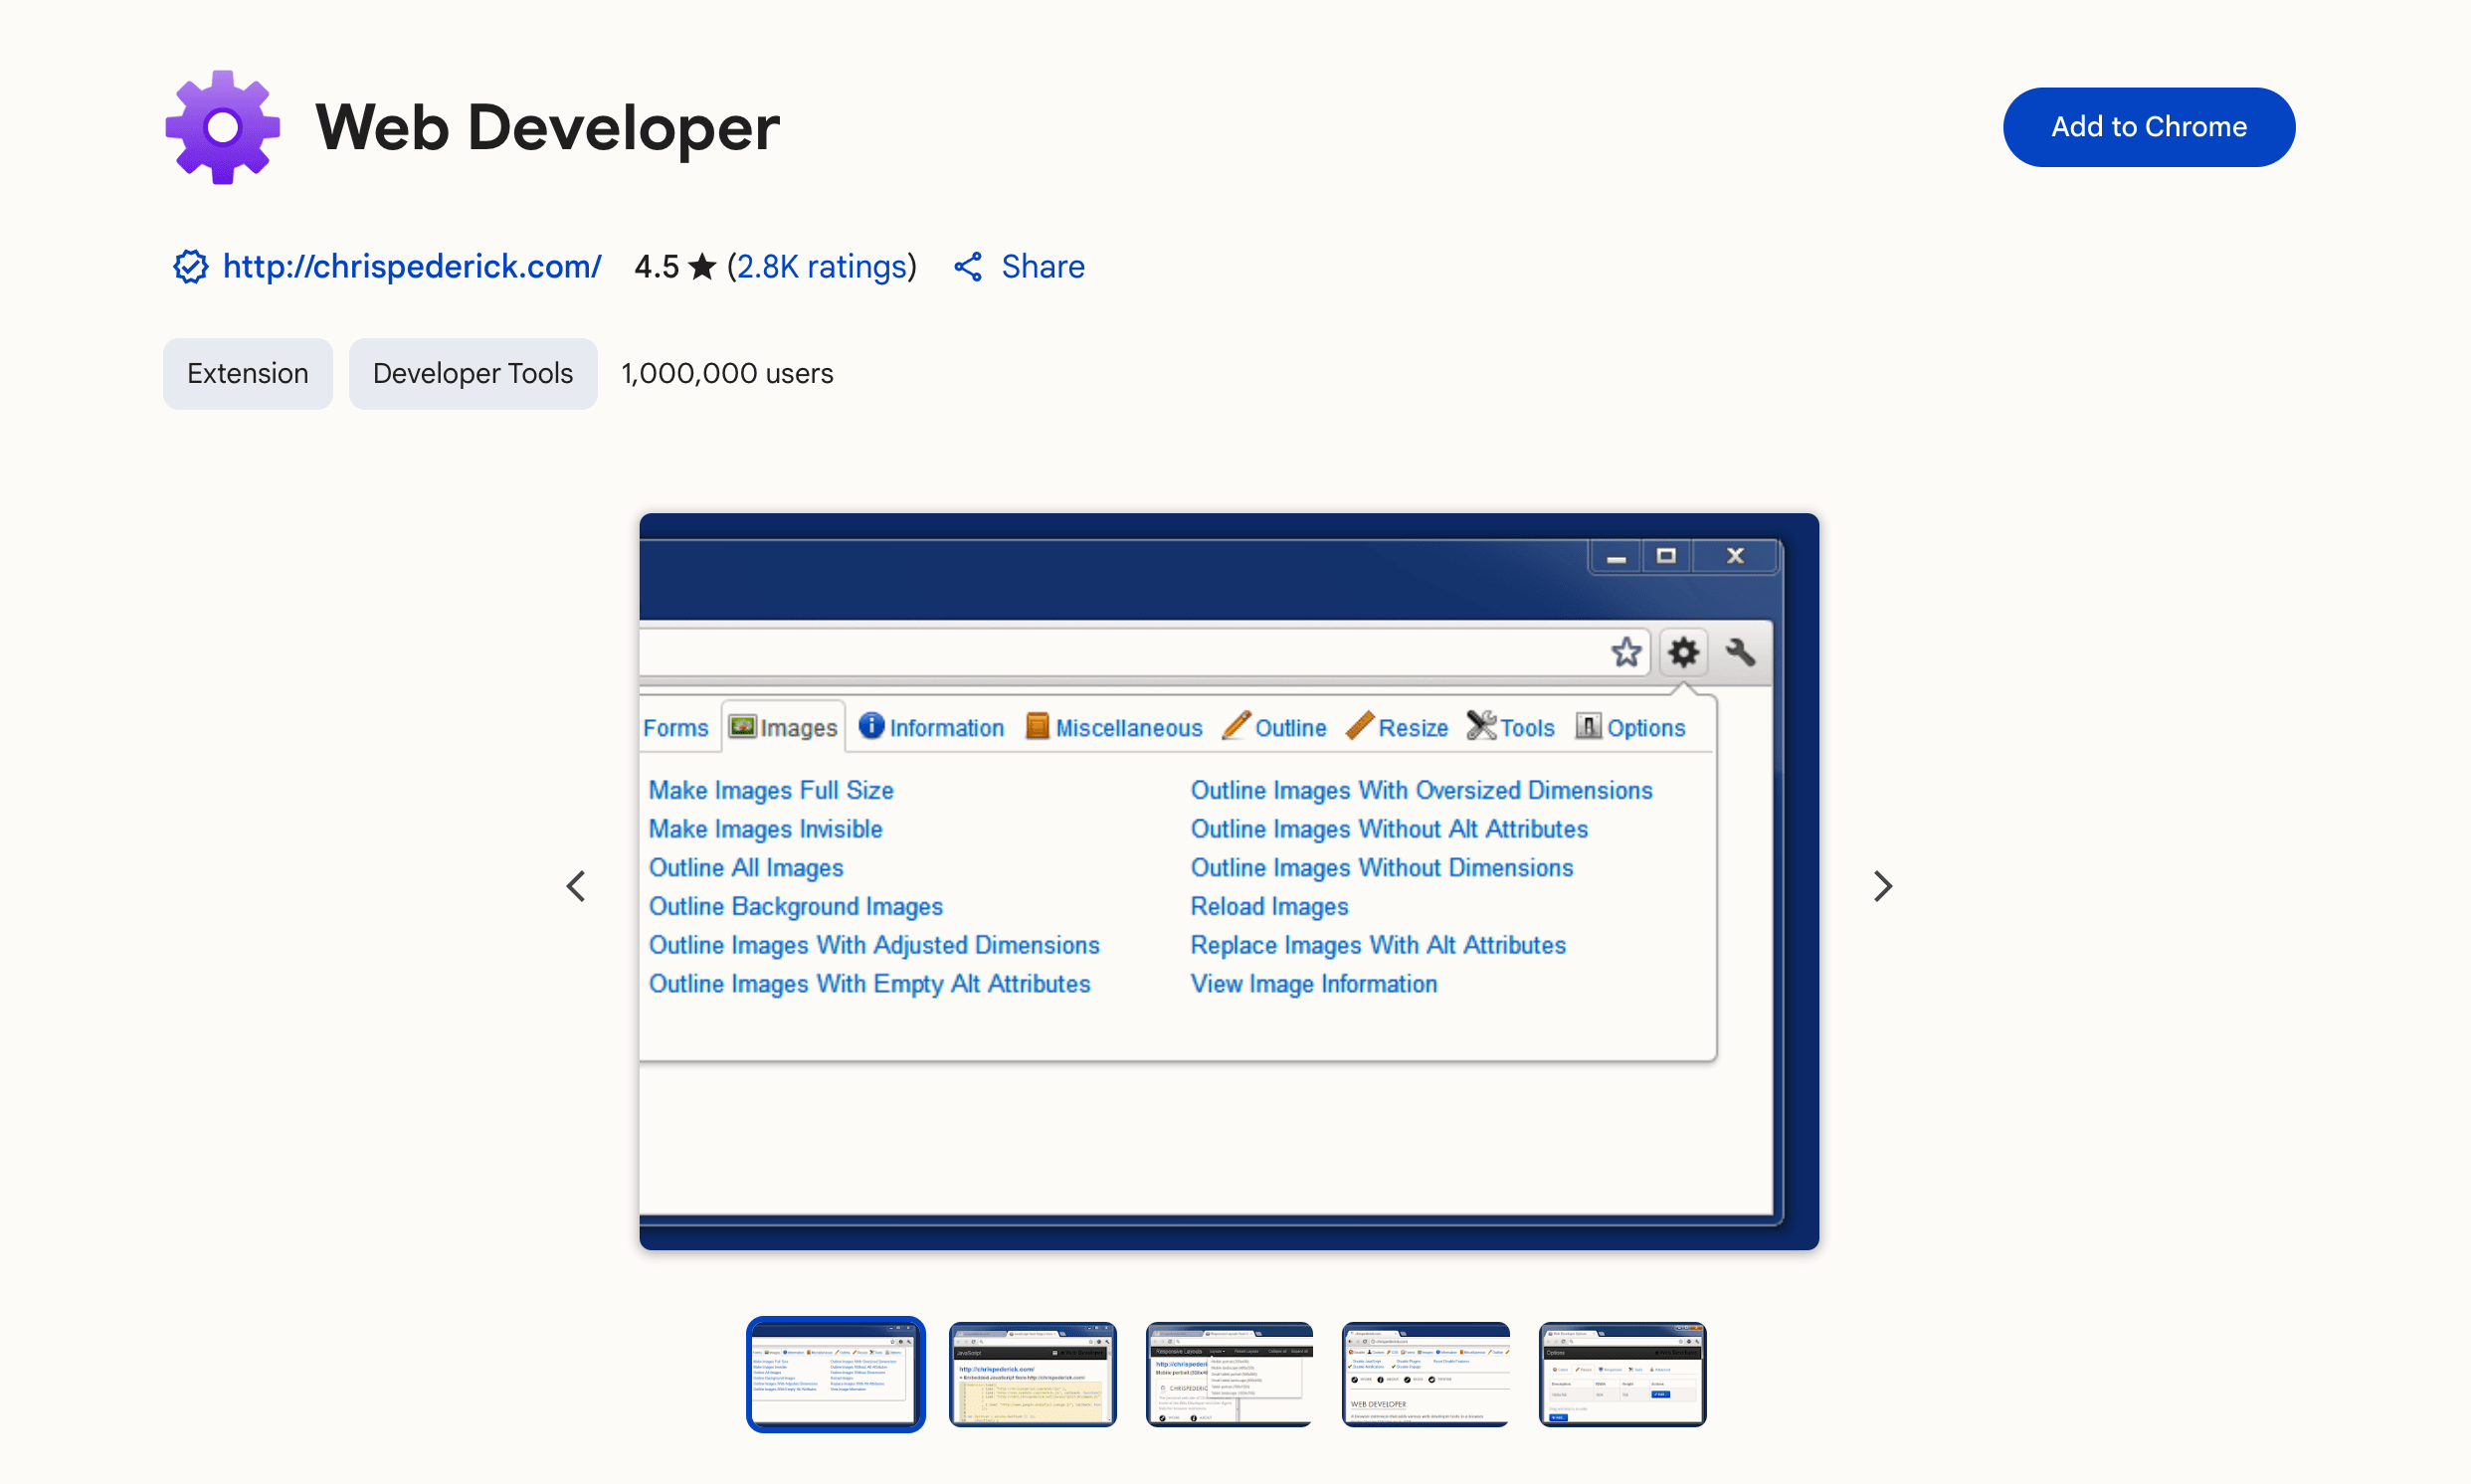Open the chrispederick.com publisher link
The width and height of the screenshot is (2471, 1484).
tap(411, 267)
